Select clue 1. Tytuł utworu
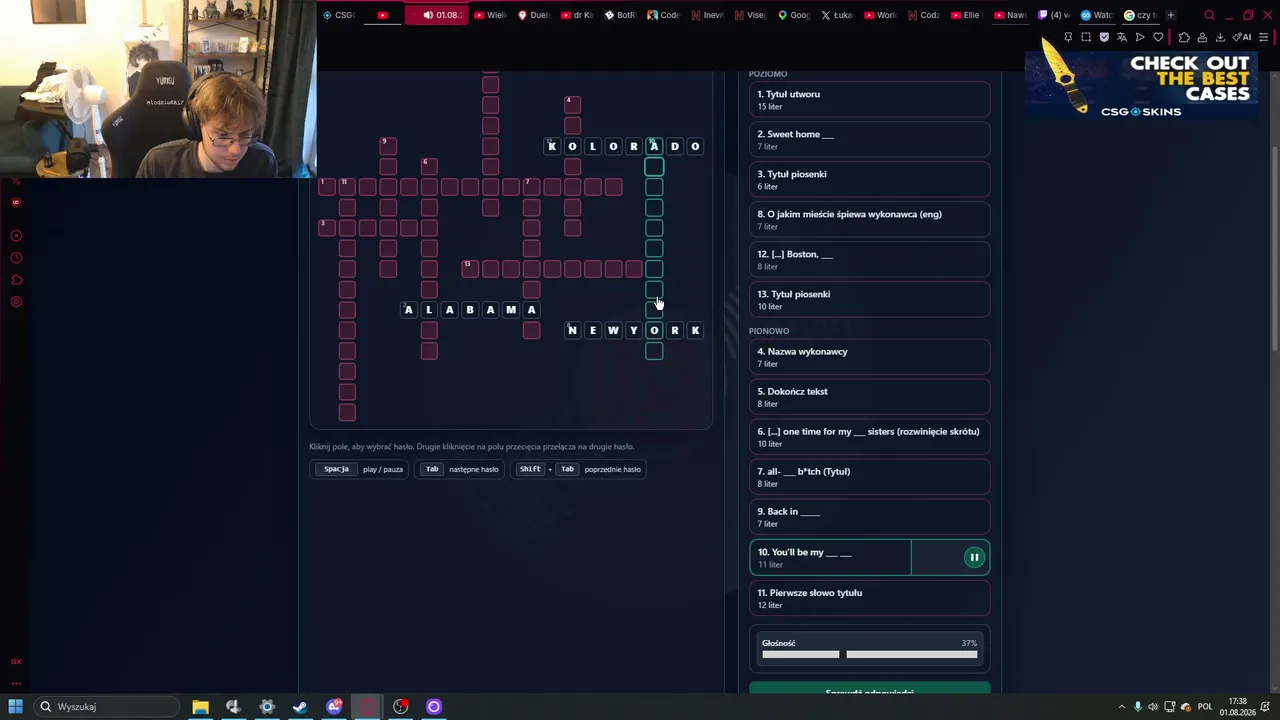Viewport: 1280px width, 720px height. (x=869, y=100)
